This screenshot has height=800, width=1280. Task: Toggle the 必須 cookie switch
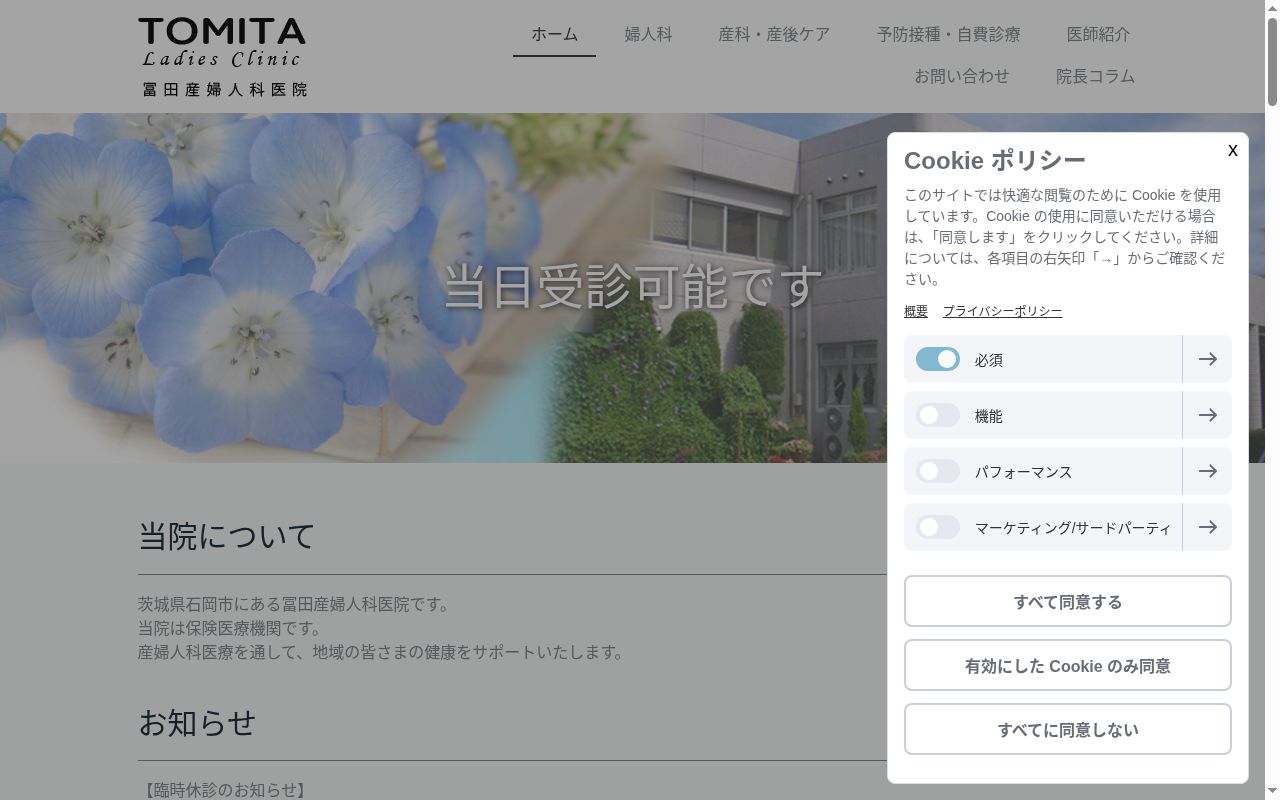tap(938, 359)
